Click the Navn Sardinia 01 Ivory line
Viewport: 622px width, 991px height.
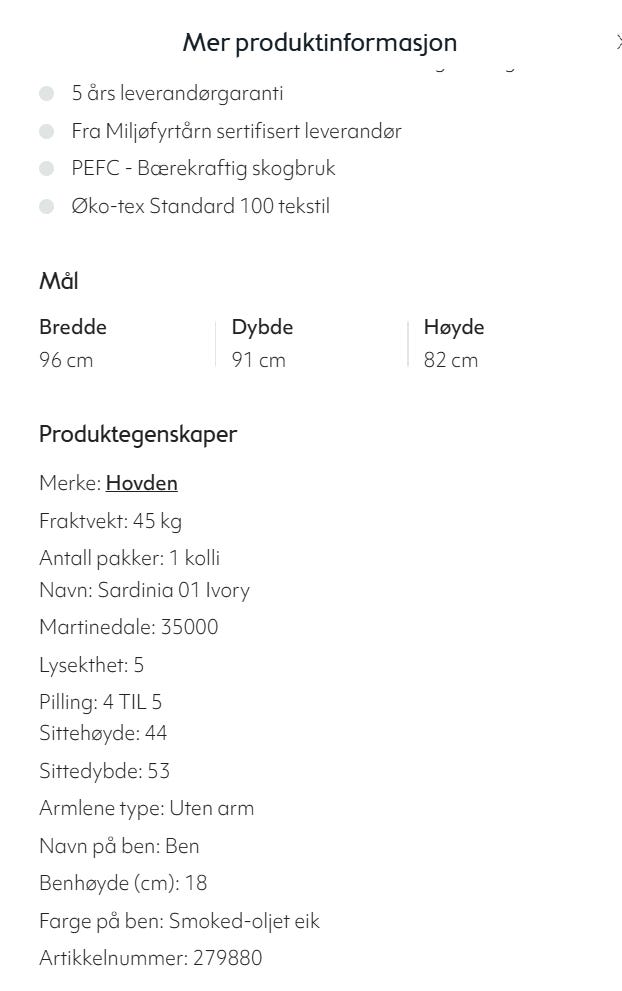(144, 590)
